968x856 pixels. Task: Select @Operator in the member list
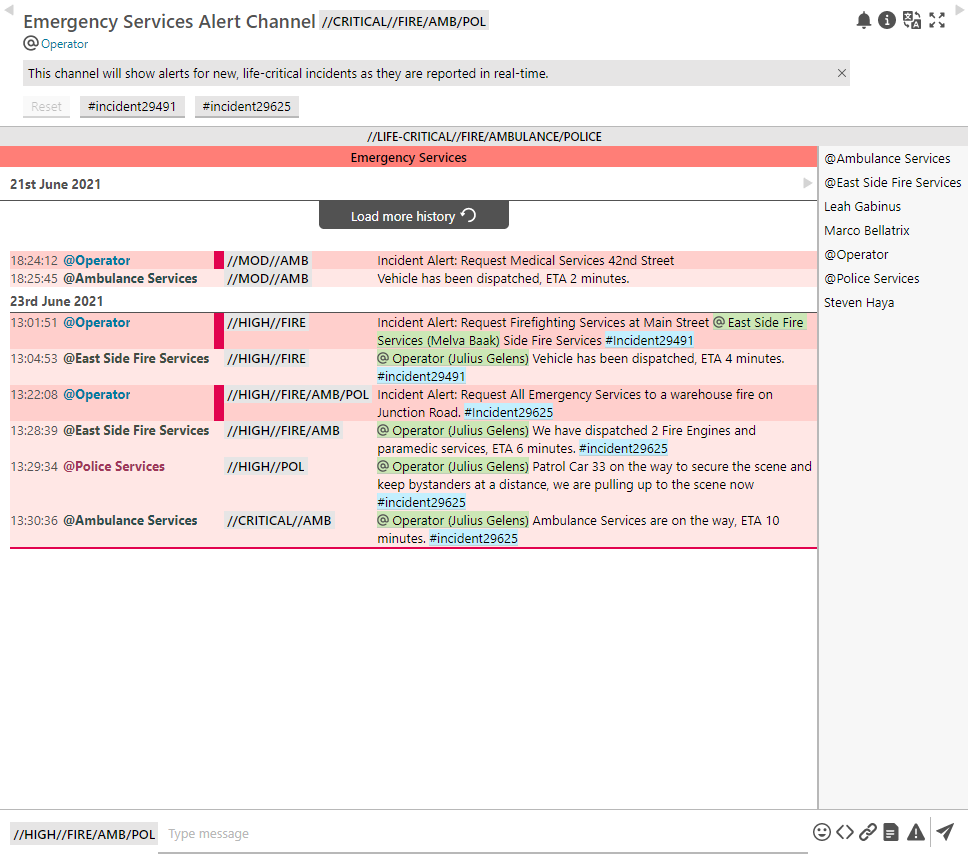pyautogui.click(x=856, y=255)
